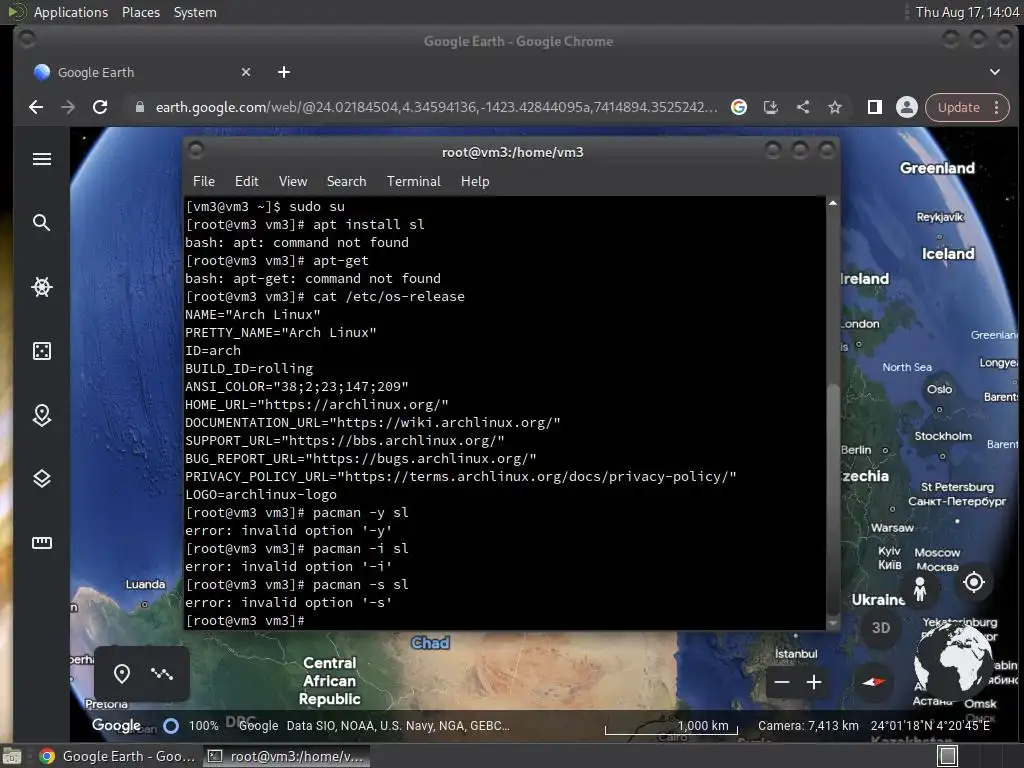Click the terminal window menu button

click(x=196, y=151)
